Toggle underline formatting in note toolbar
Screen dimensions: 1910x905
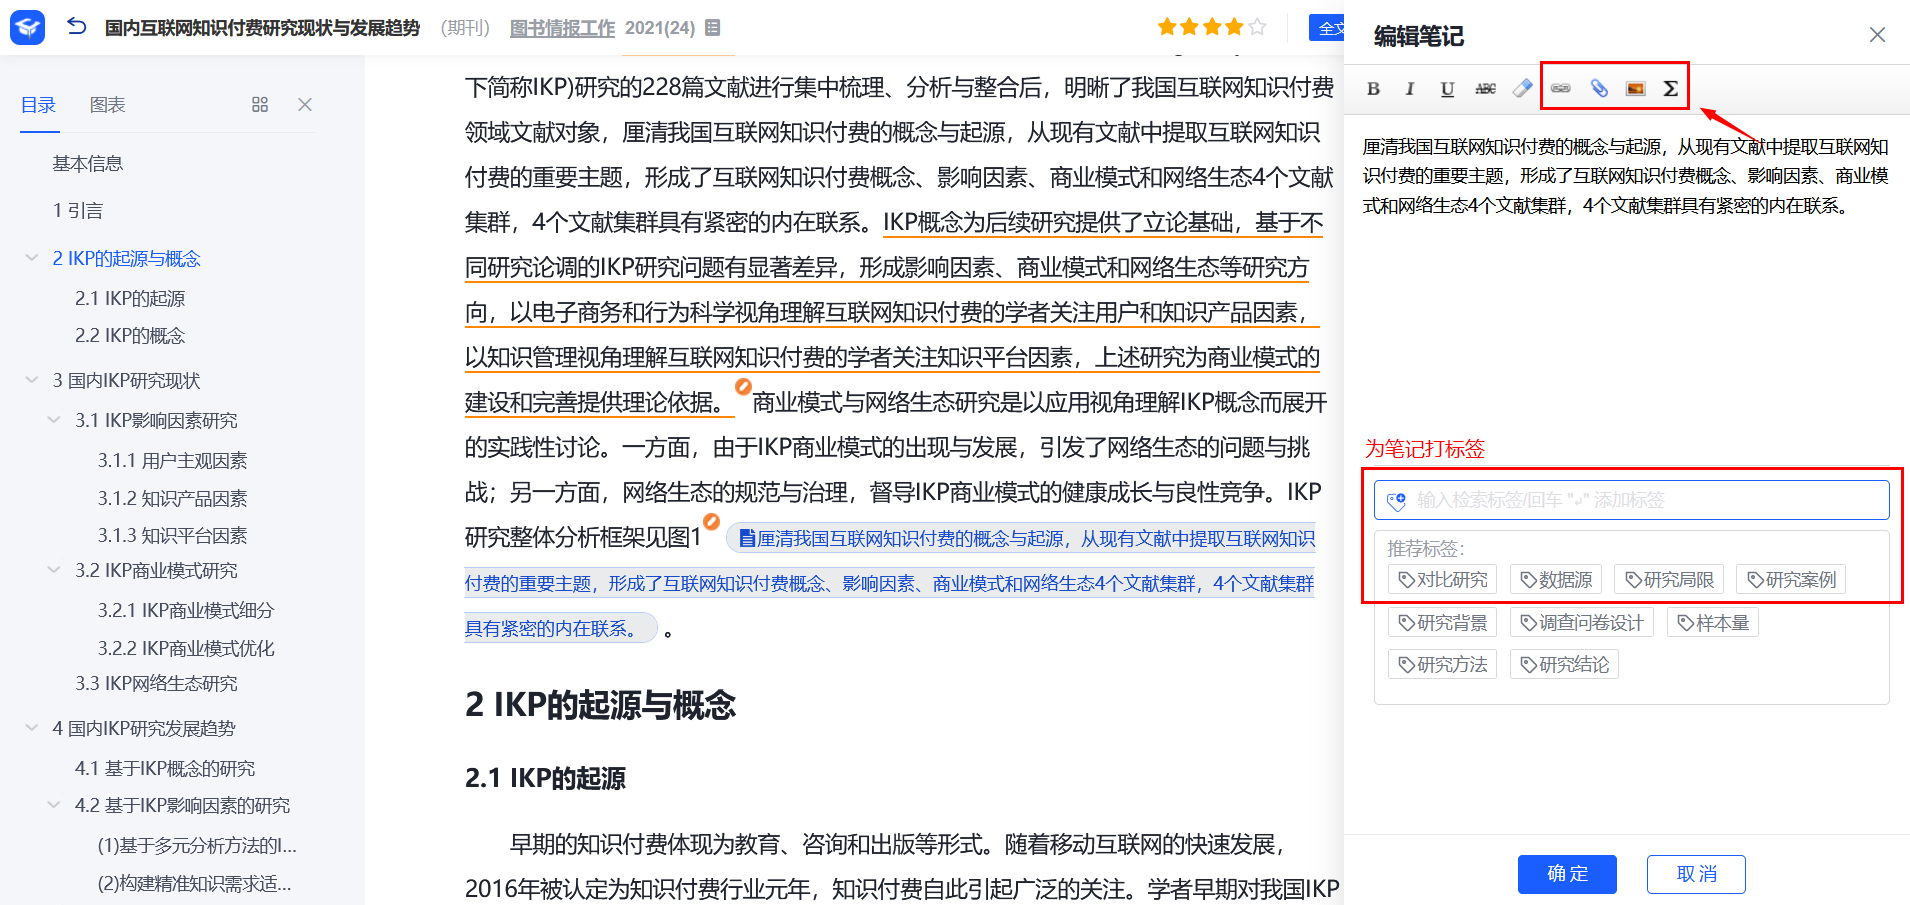coord(1447,89)
